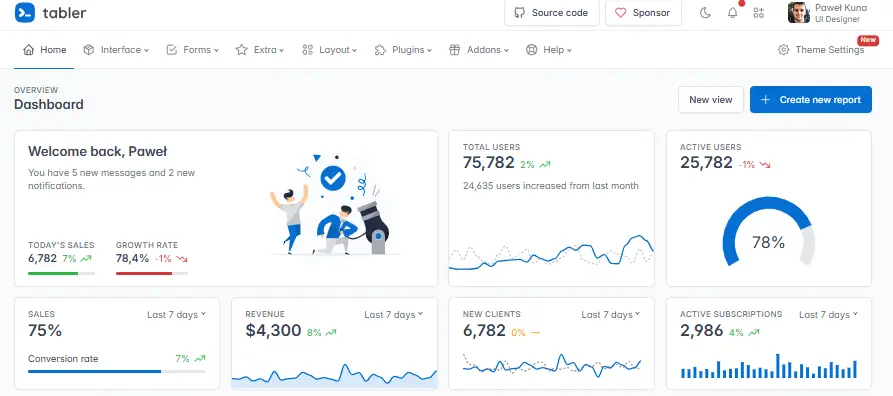Toggle dark mode moon icon
This screenshot has height=396, width=893.
point(705,13)
